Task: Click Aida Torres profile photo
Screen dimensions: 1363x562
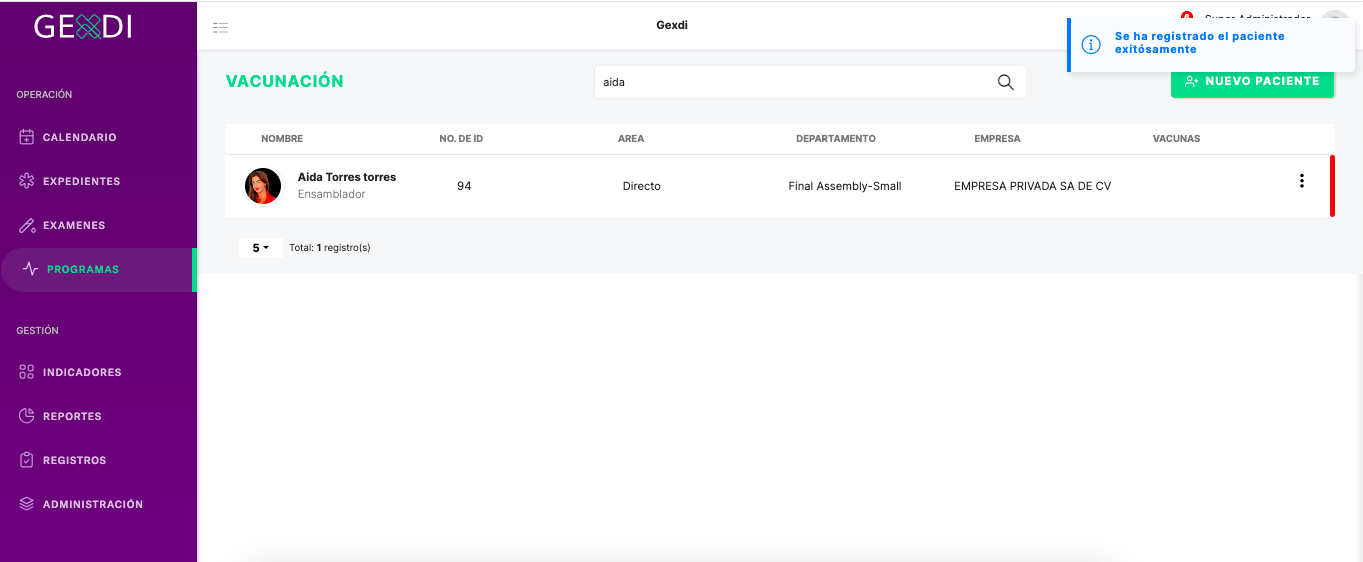Action: 263,186
